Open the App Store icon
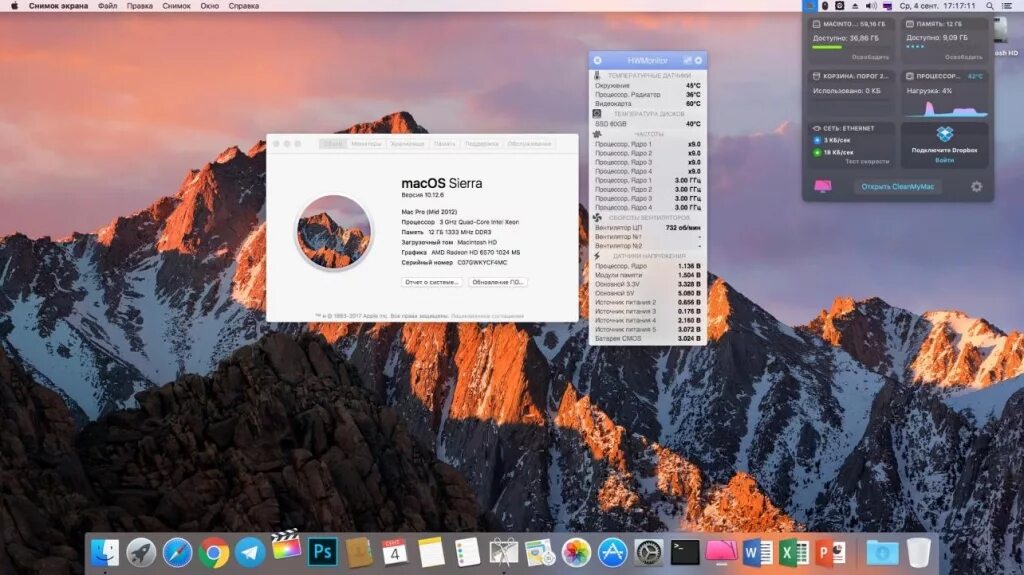The image size is (1024, 575). (613, 553)
